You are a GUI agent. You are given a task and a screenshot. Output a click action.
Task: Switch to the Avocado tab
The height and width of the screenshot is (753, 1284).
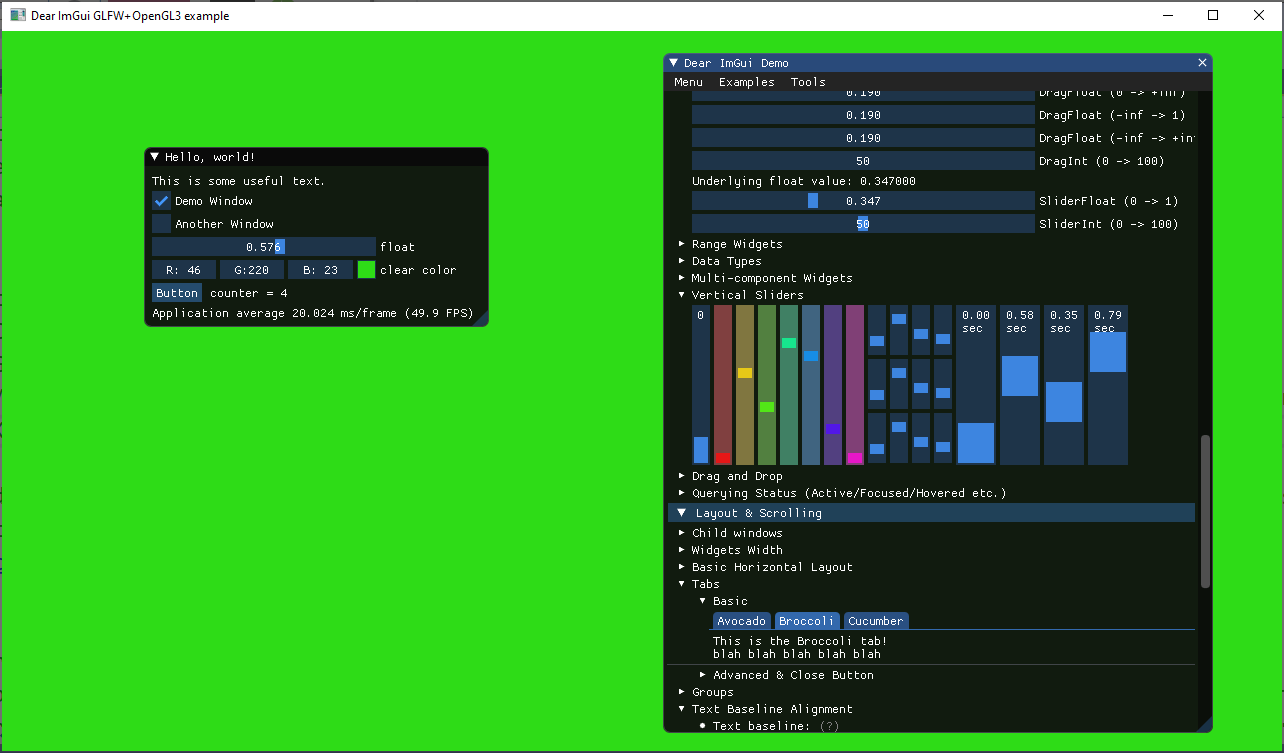click(x=742, y=621)
